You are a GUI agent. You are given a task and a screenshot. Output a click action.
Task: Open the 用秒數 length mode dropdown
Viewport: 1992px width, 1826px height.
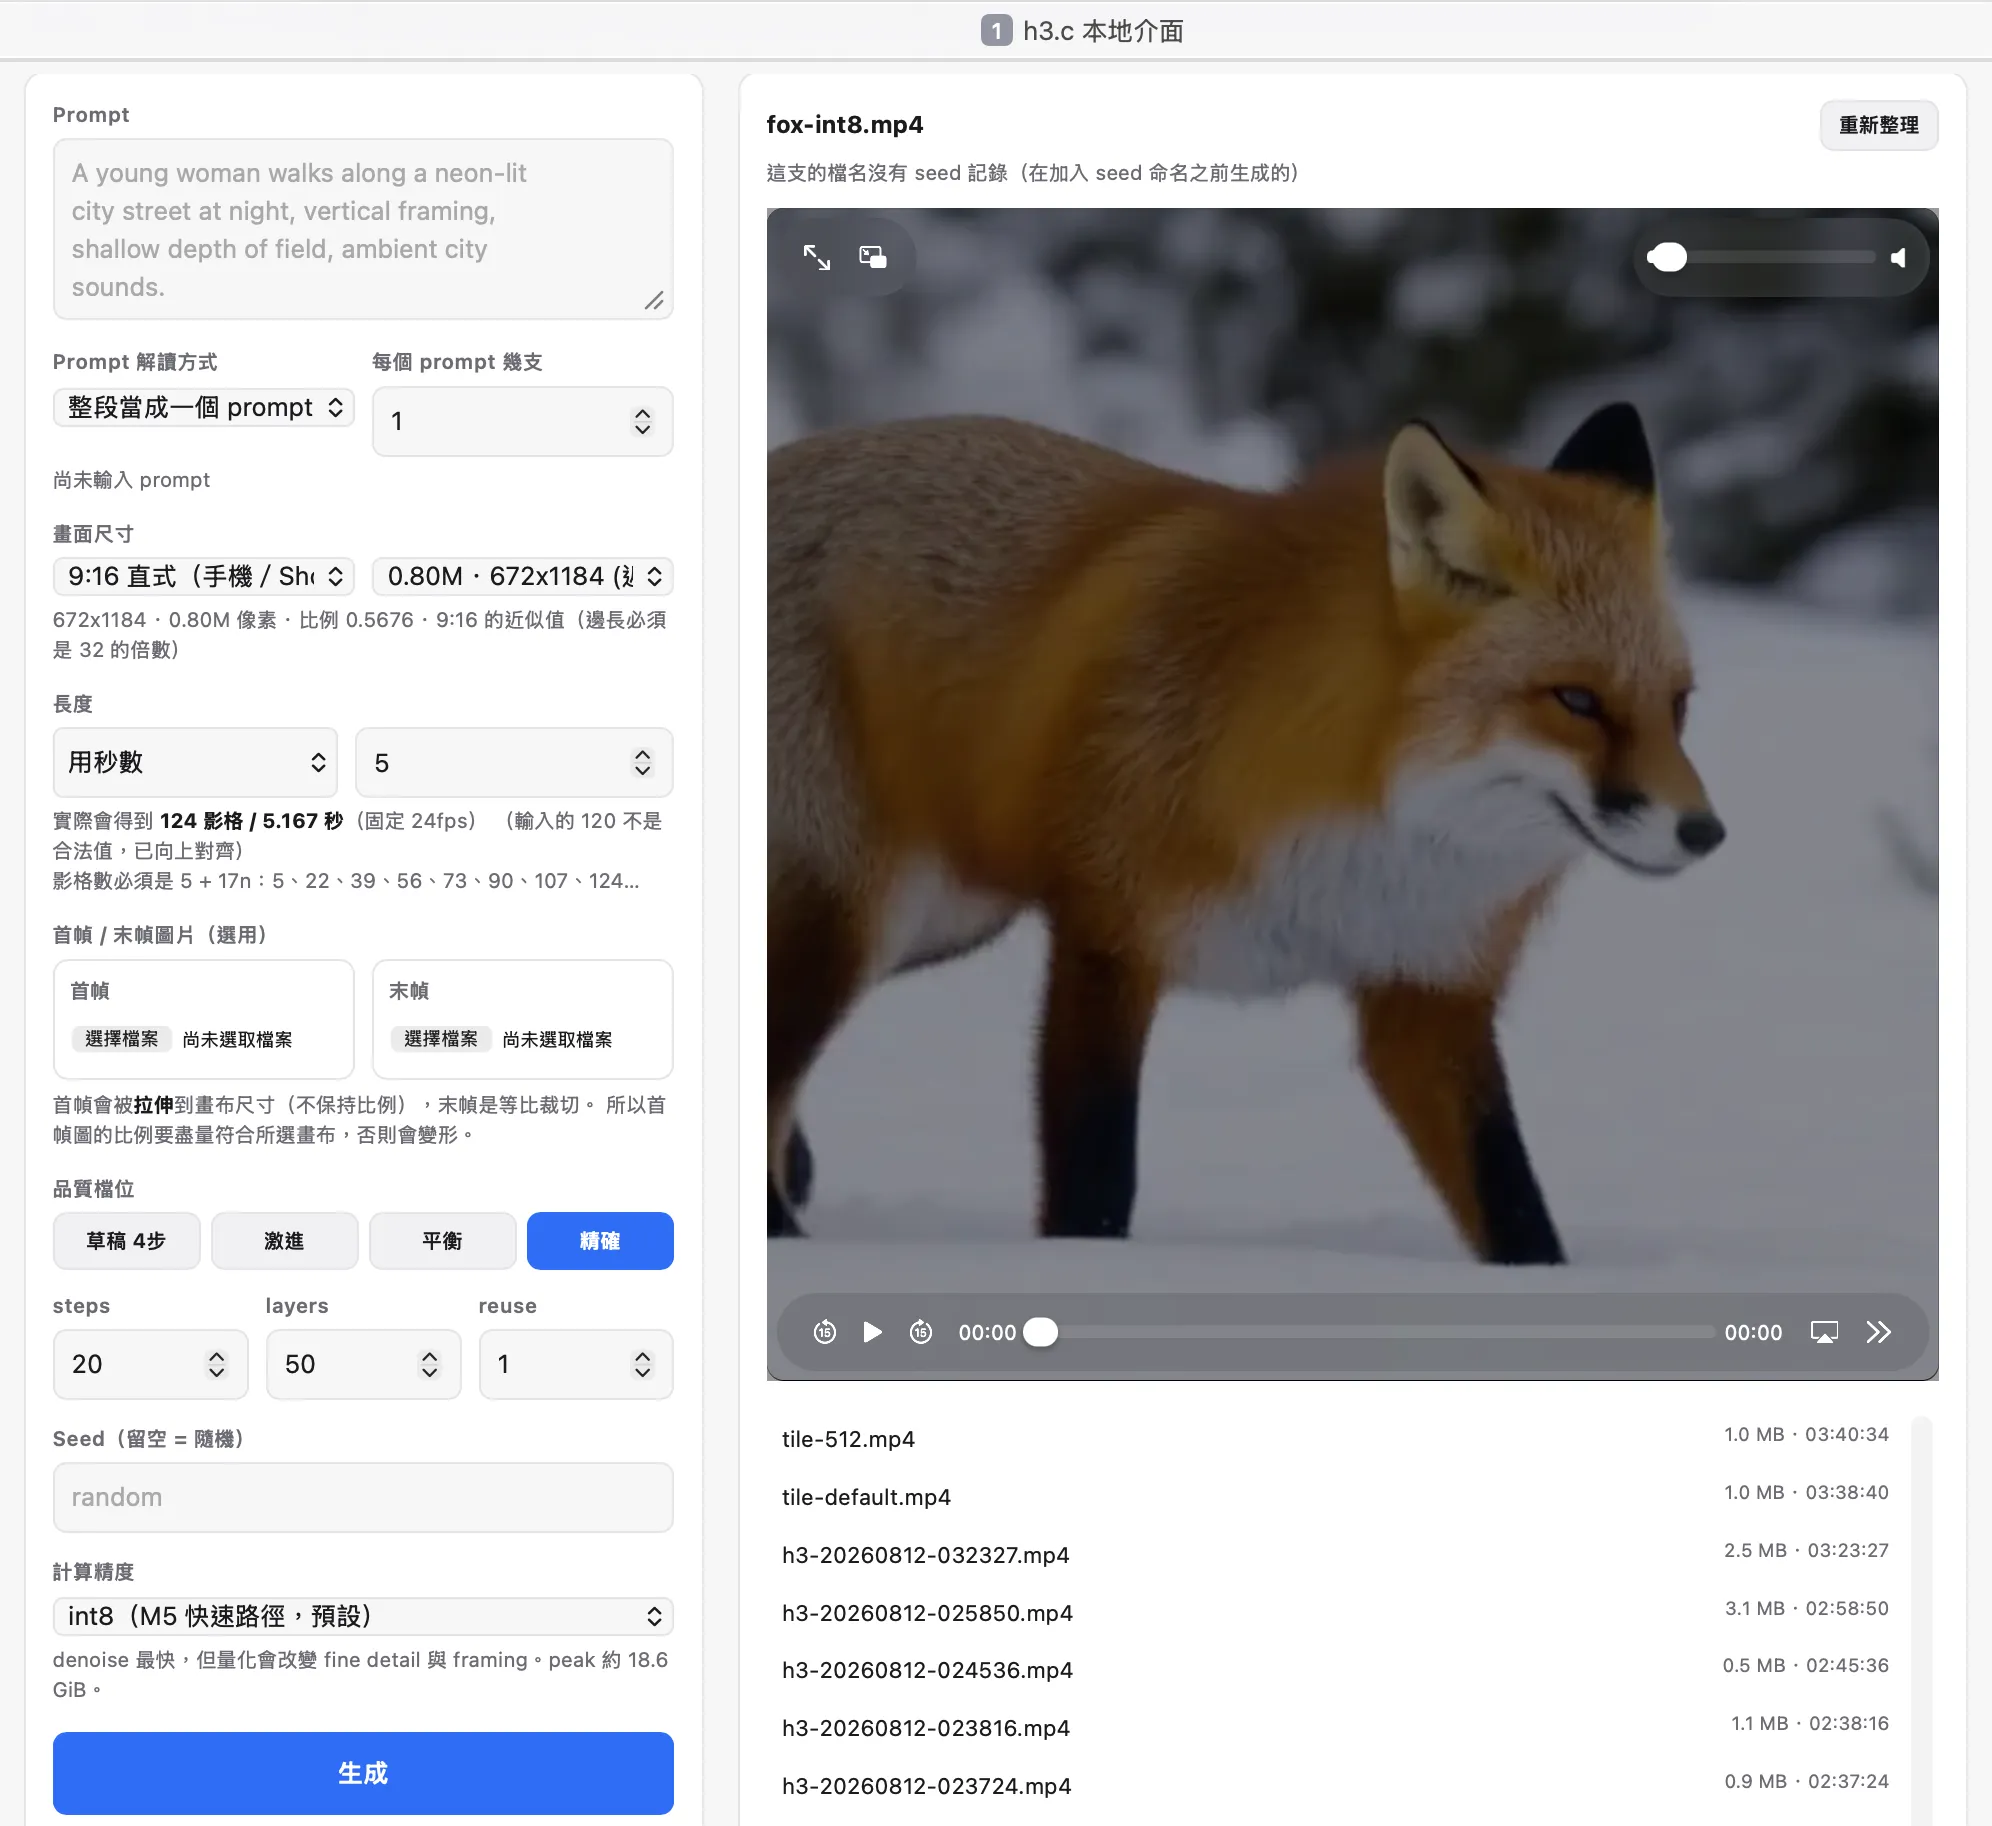pyautogui.click(x=195, y=762)
